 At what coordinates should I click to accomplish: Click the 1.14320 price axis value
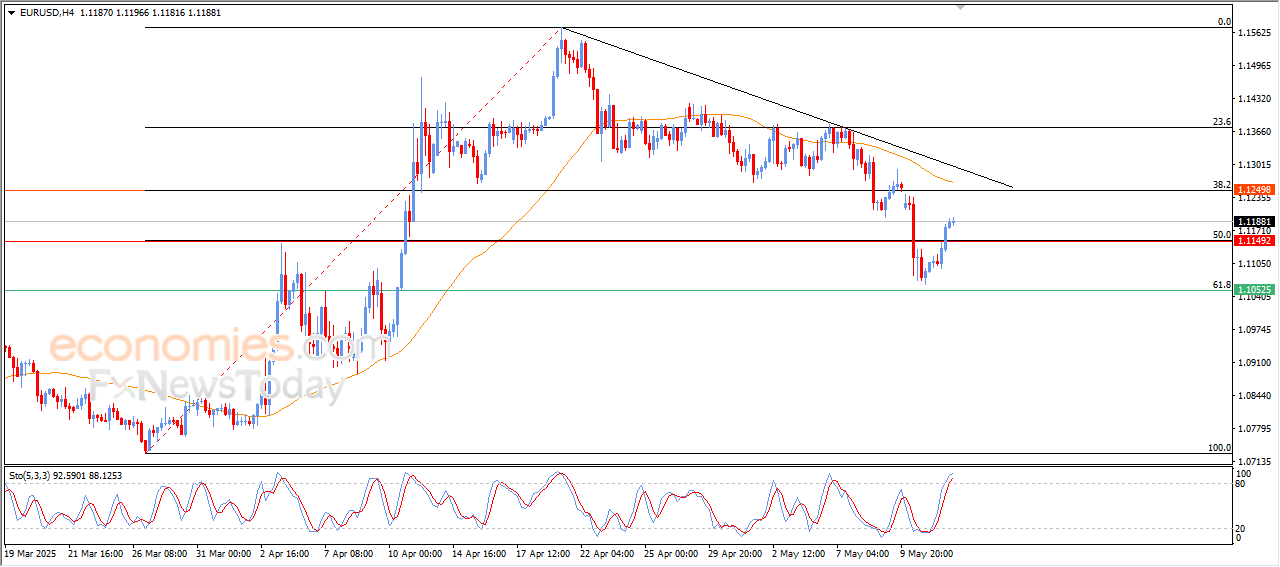tap(1254, 100)
